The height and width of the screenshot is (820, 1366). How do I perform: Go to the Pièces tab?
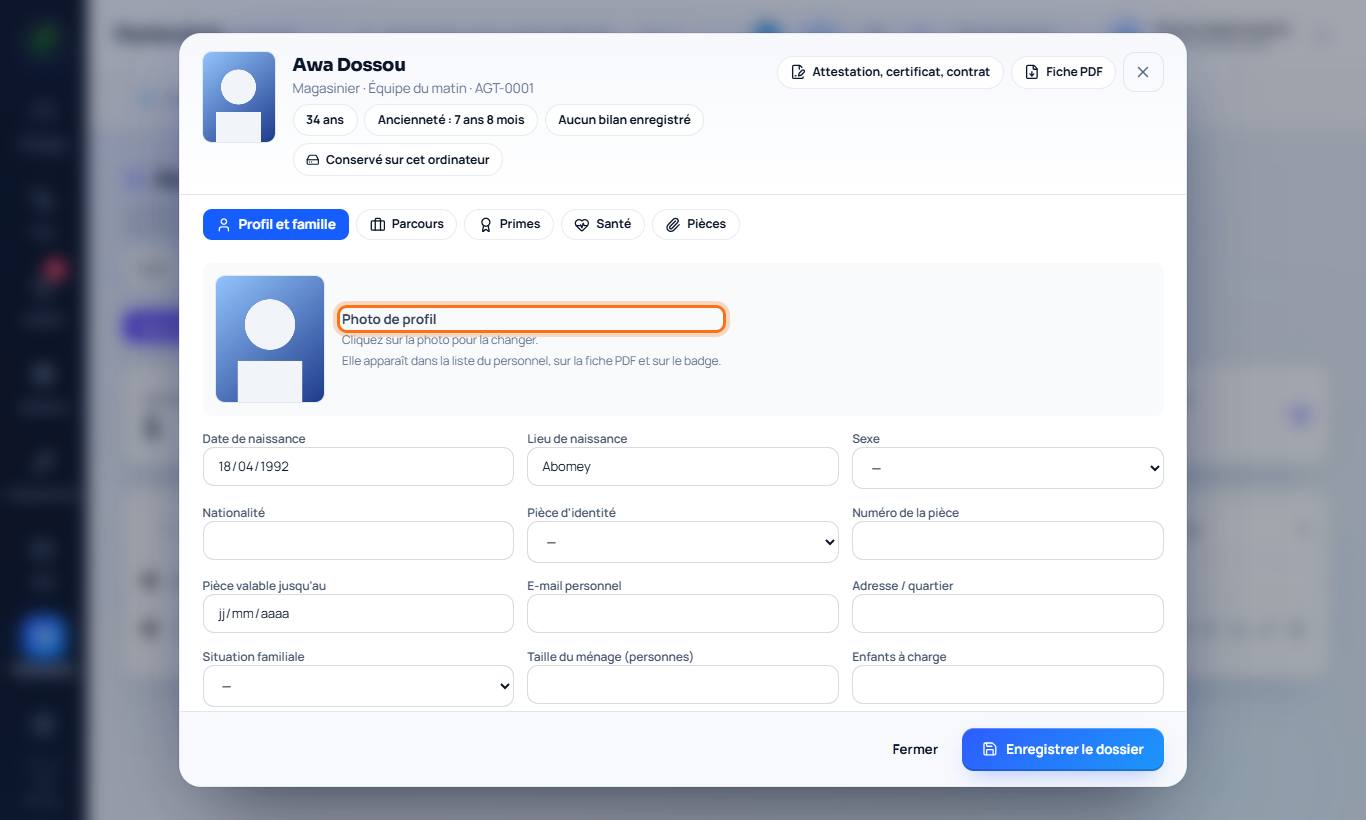(x=696, y=224)
